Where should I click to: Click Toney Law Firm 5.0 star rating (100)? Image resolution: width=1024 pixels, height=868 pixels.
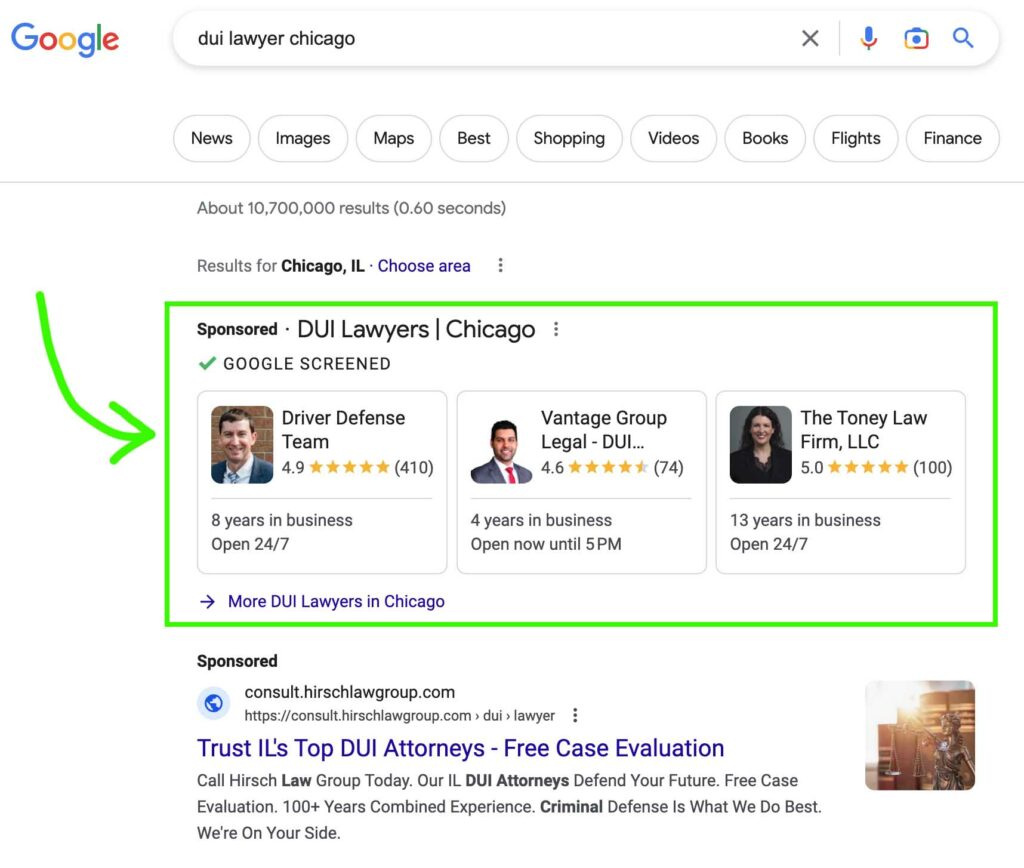click(876, 468)
